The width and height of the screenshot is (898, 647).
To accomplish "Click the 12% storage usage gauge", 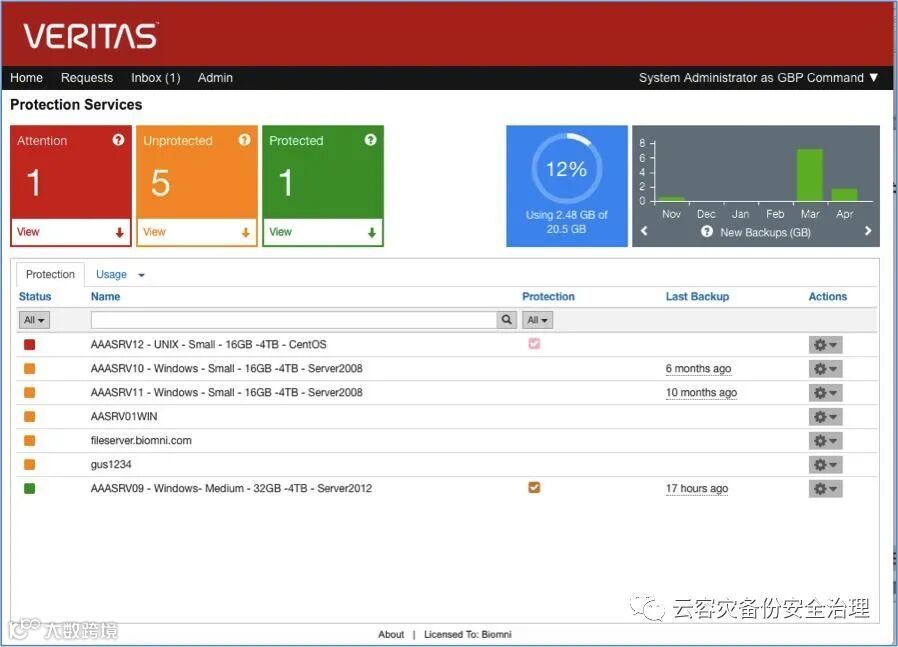I will 566,169.
